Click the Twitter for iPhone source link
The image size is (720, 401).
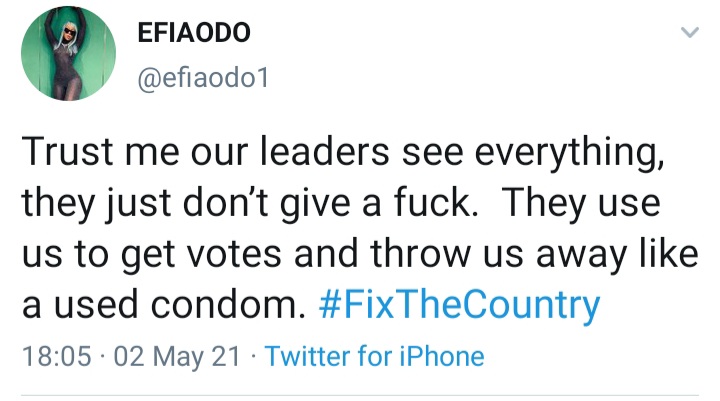tap(374, 356)
